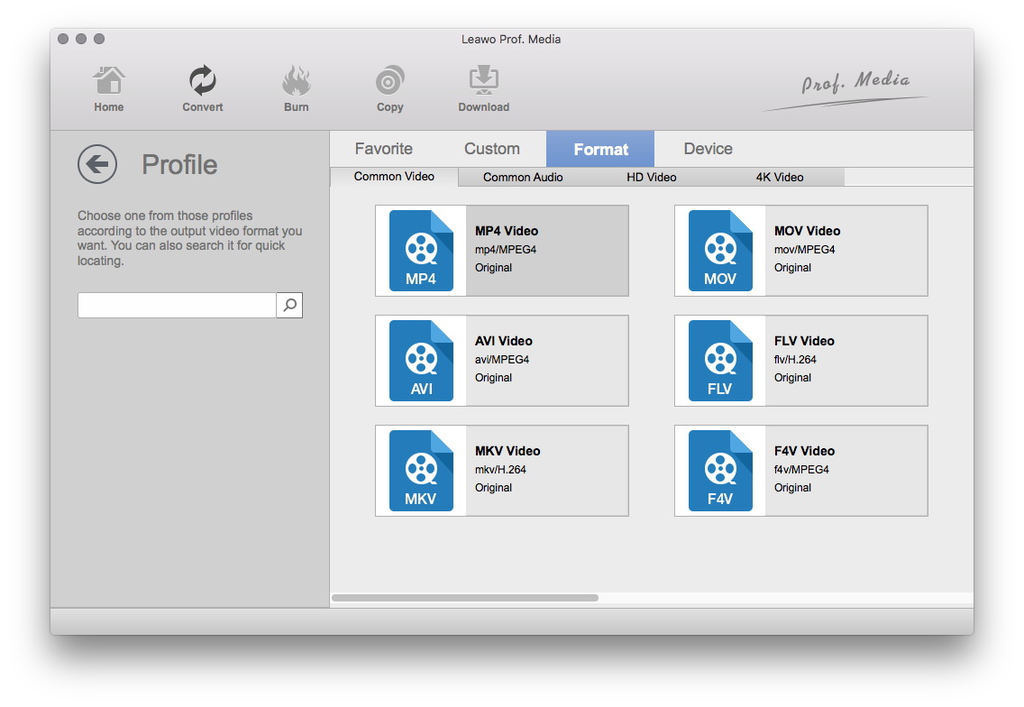Open the HD Video subtab
This screenshot has height=707, width=1024.
tap(651, 177)
